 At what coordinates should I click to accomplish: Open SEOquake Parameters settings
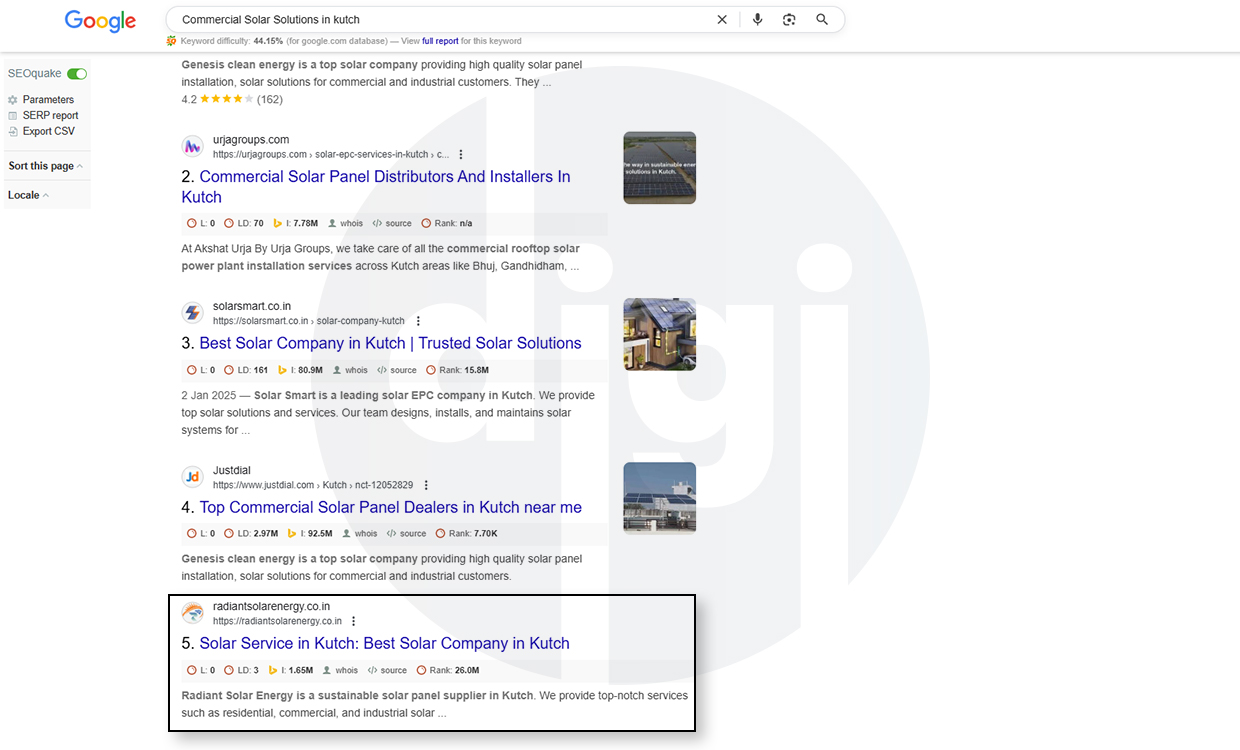47,100
